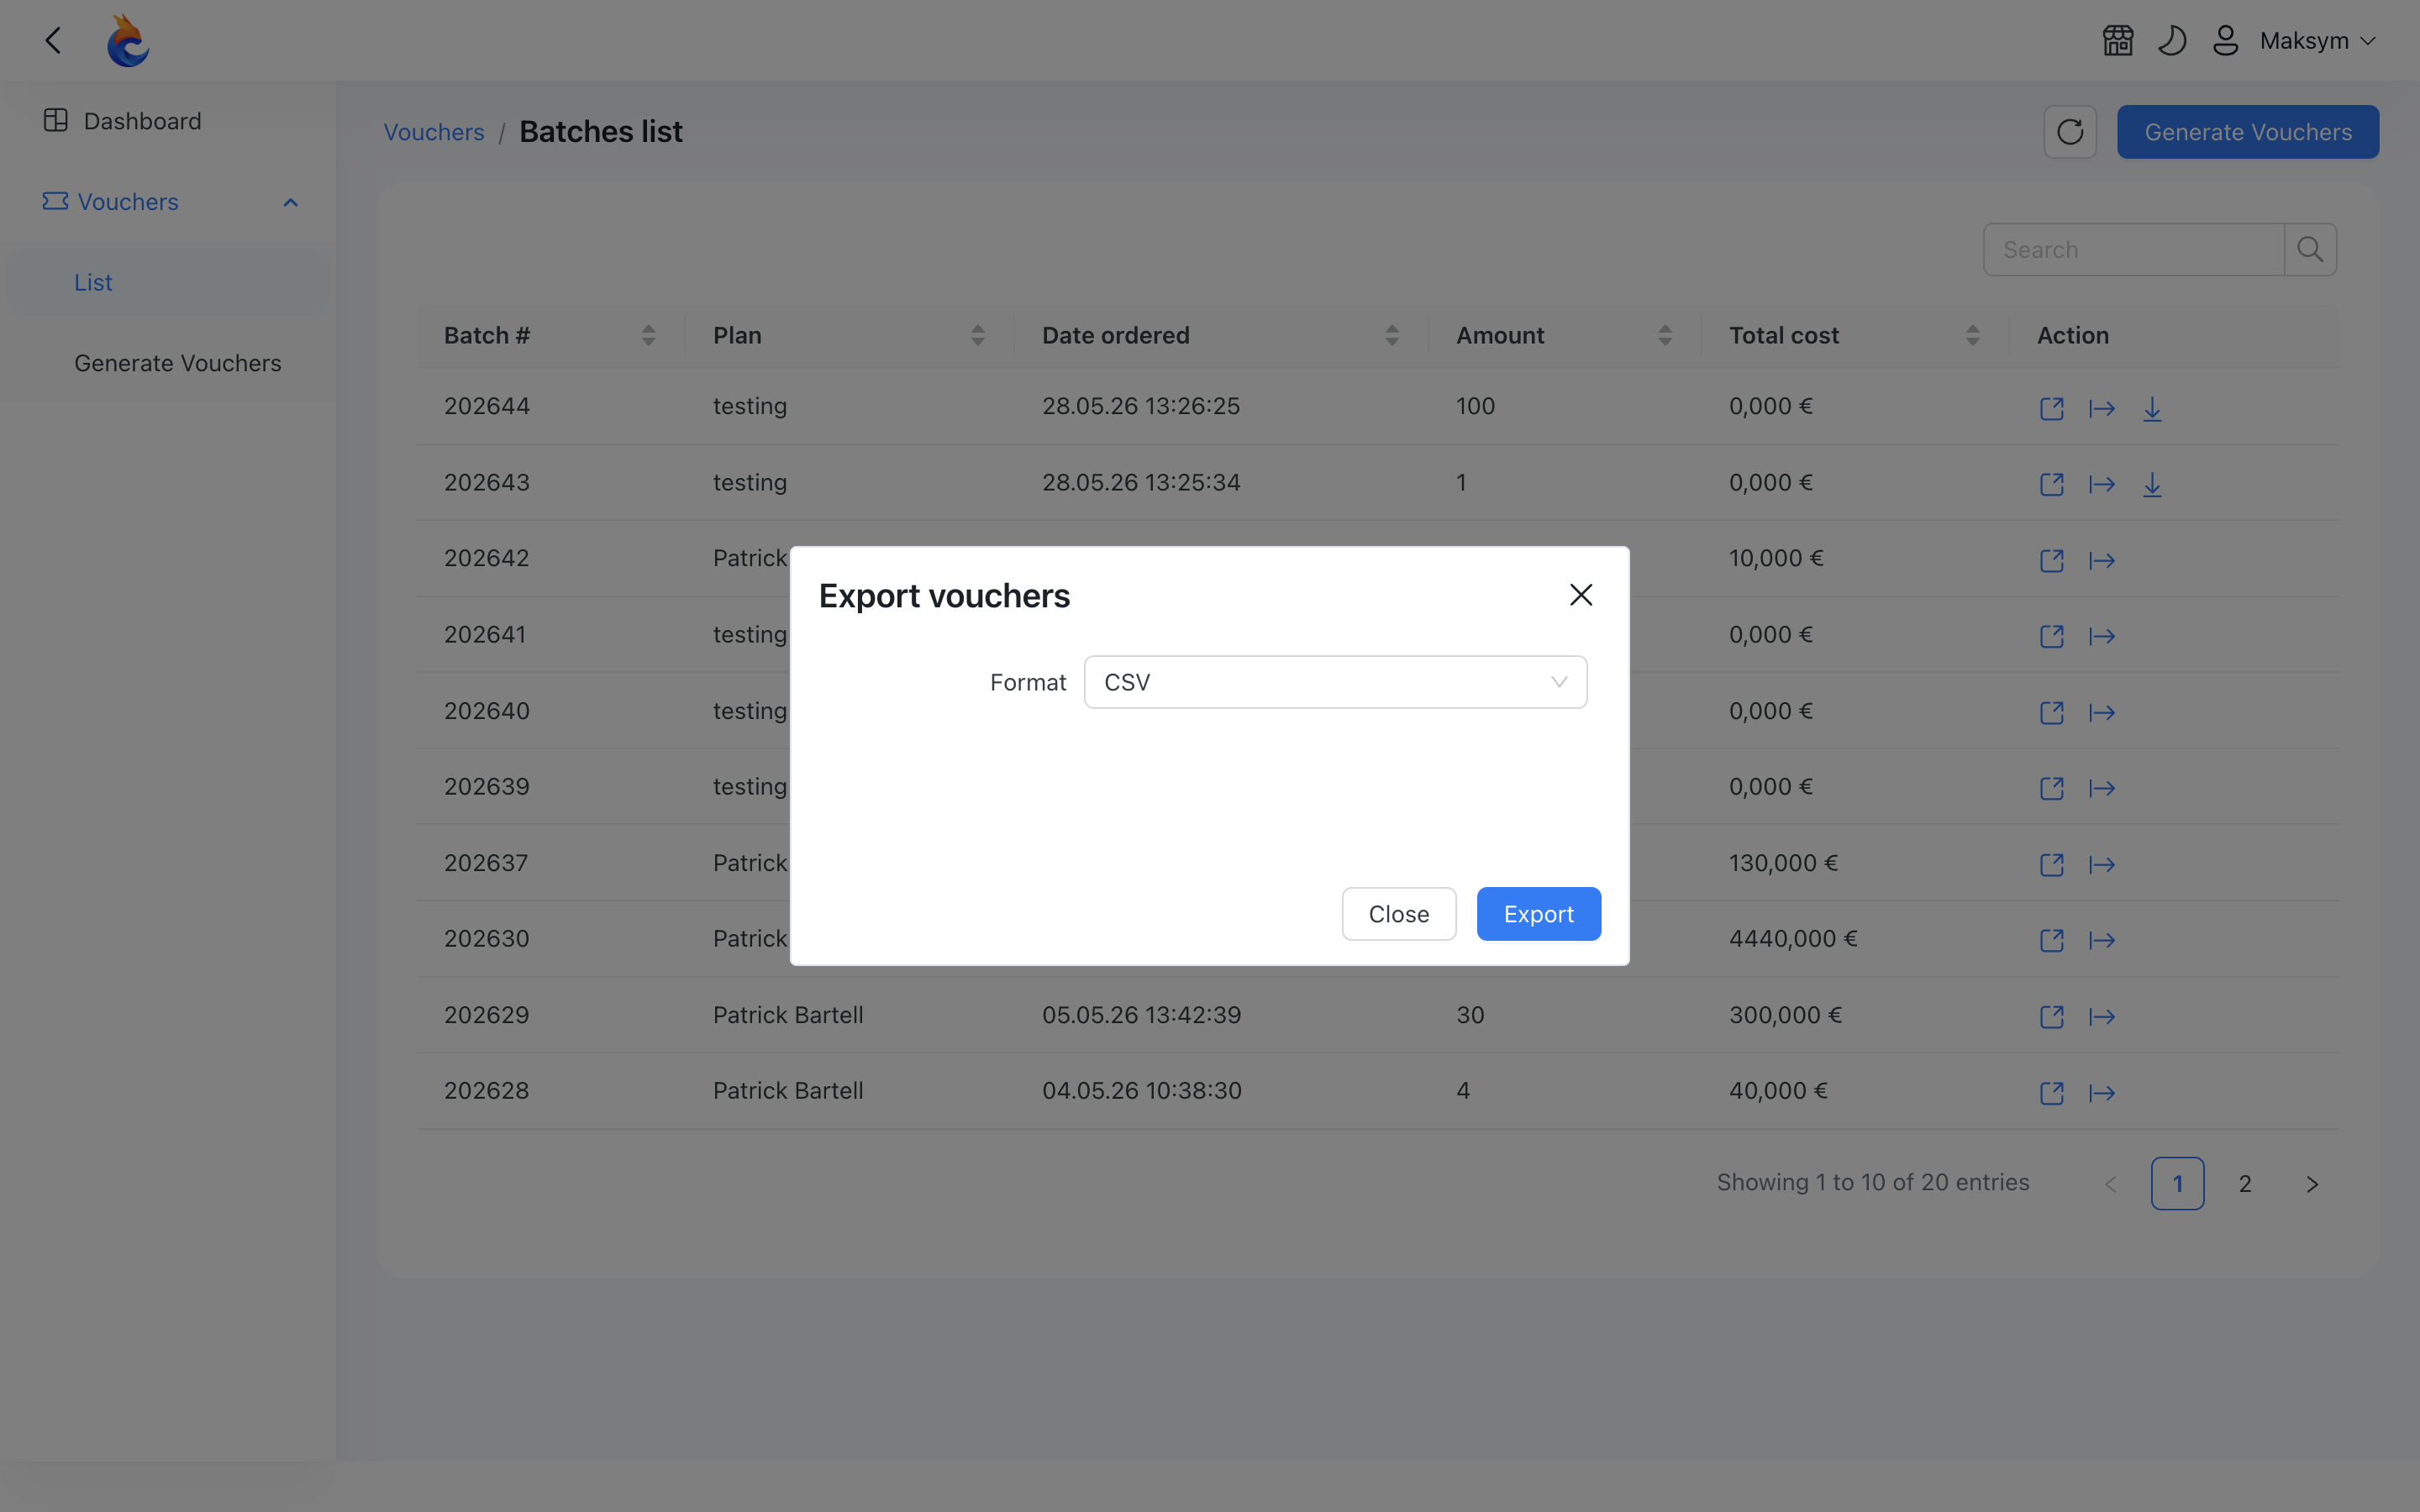Click the Vouchers breadcrumb link
Viewport: 2420px width, 1512px height.
coord(434,132)
